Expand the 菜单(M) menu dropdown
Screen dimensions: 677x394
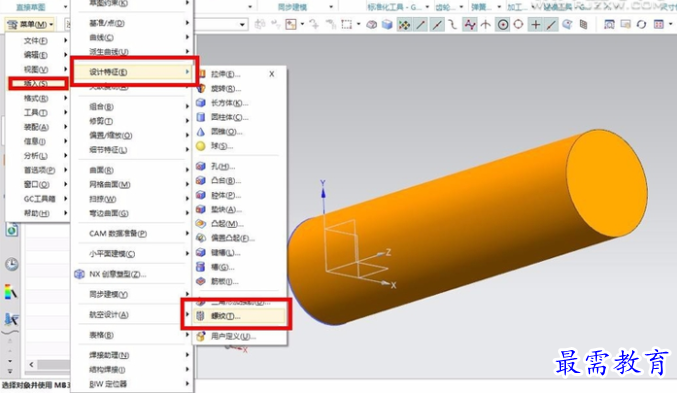pyautogui.click(x=30, y=25)
